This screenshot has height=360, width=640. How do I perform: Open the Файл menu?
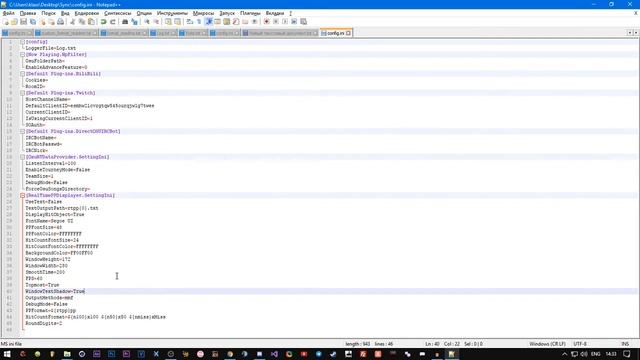click(8, 13)
